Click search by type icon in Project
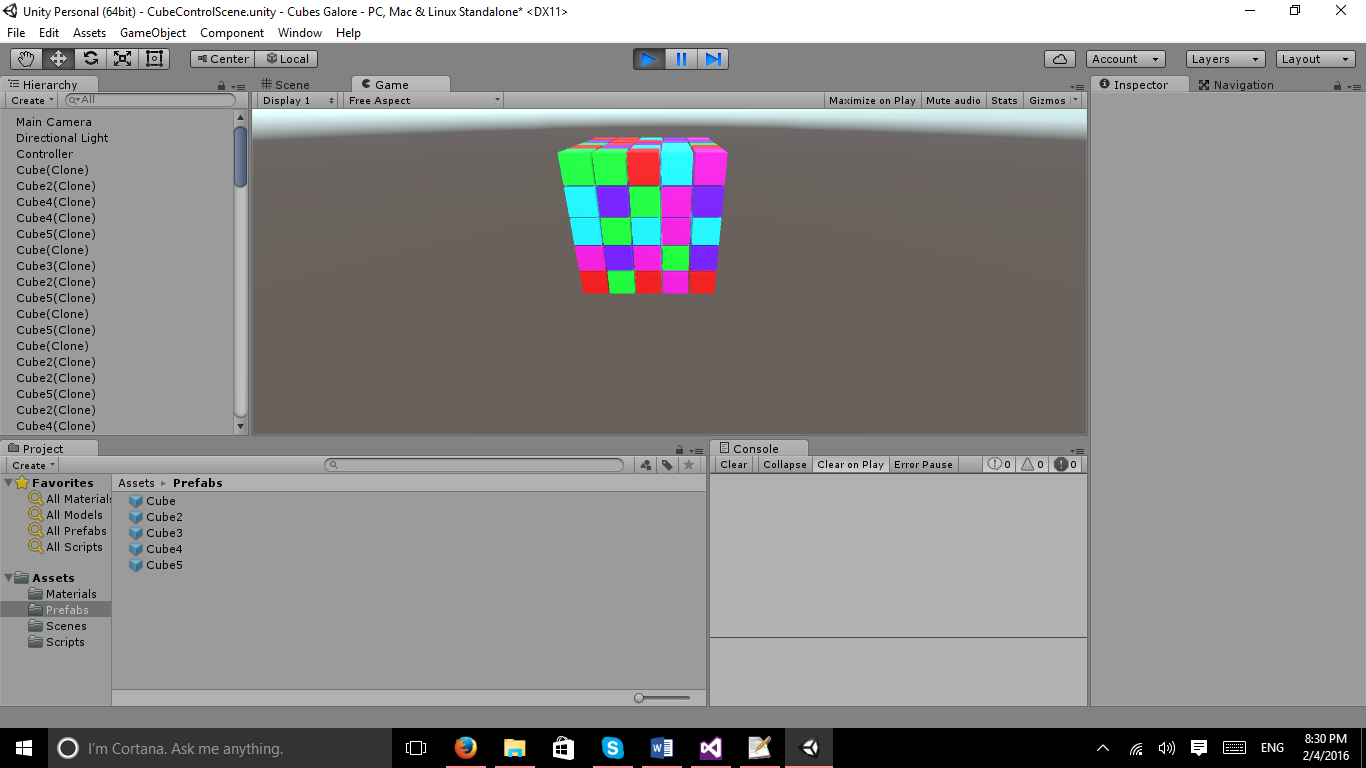Screen dimensions: 1366x768 (645, 465)
